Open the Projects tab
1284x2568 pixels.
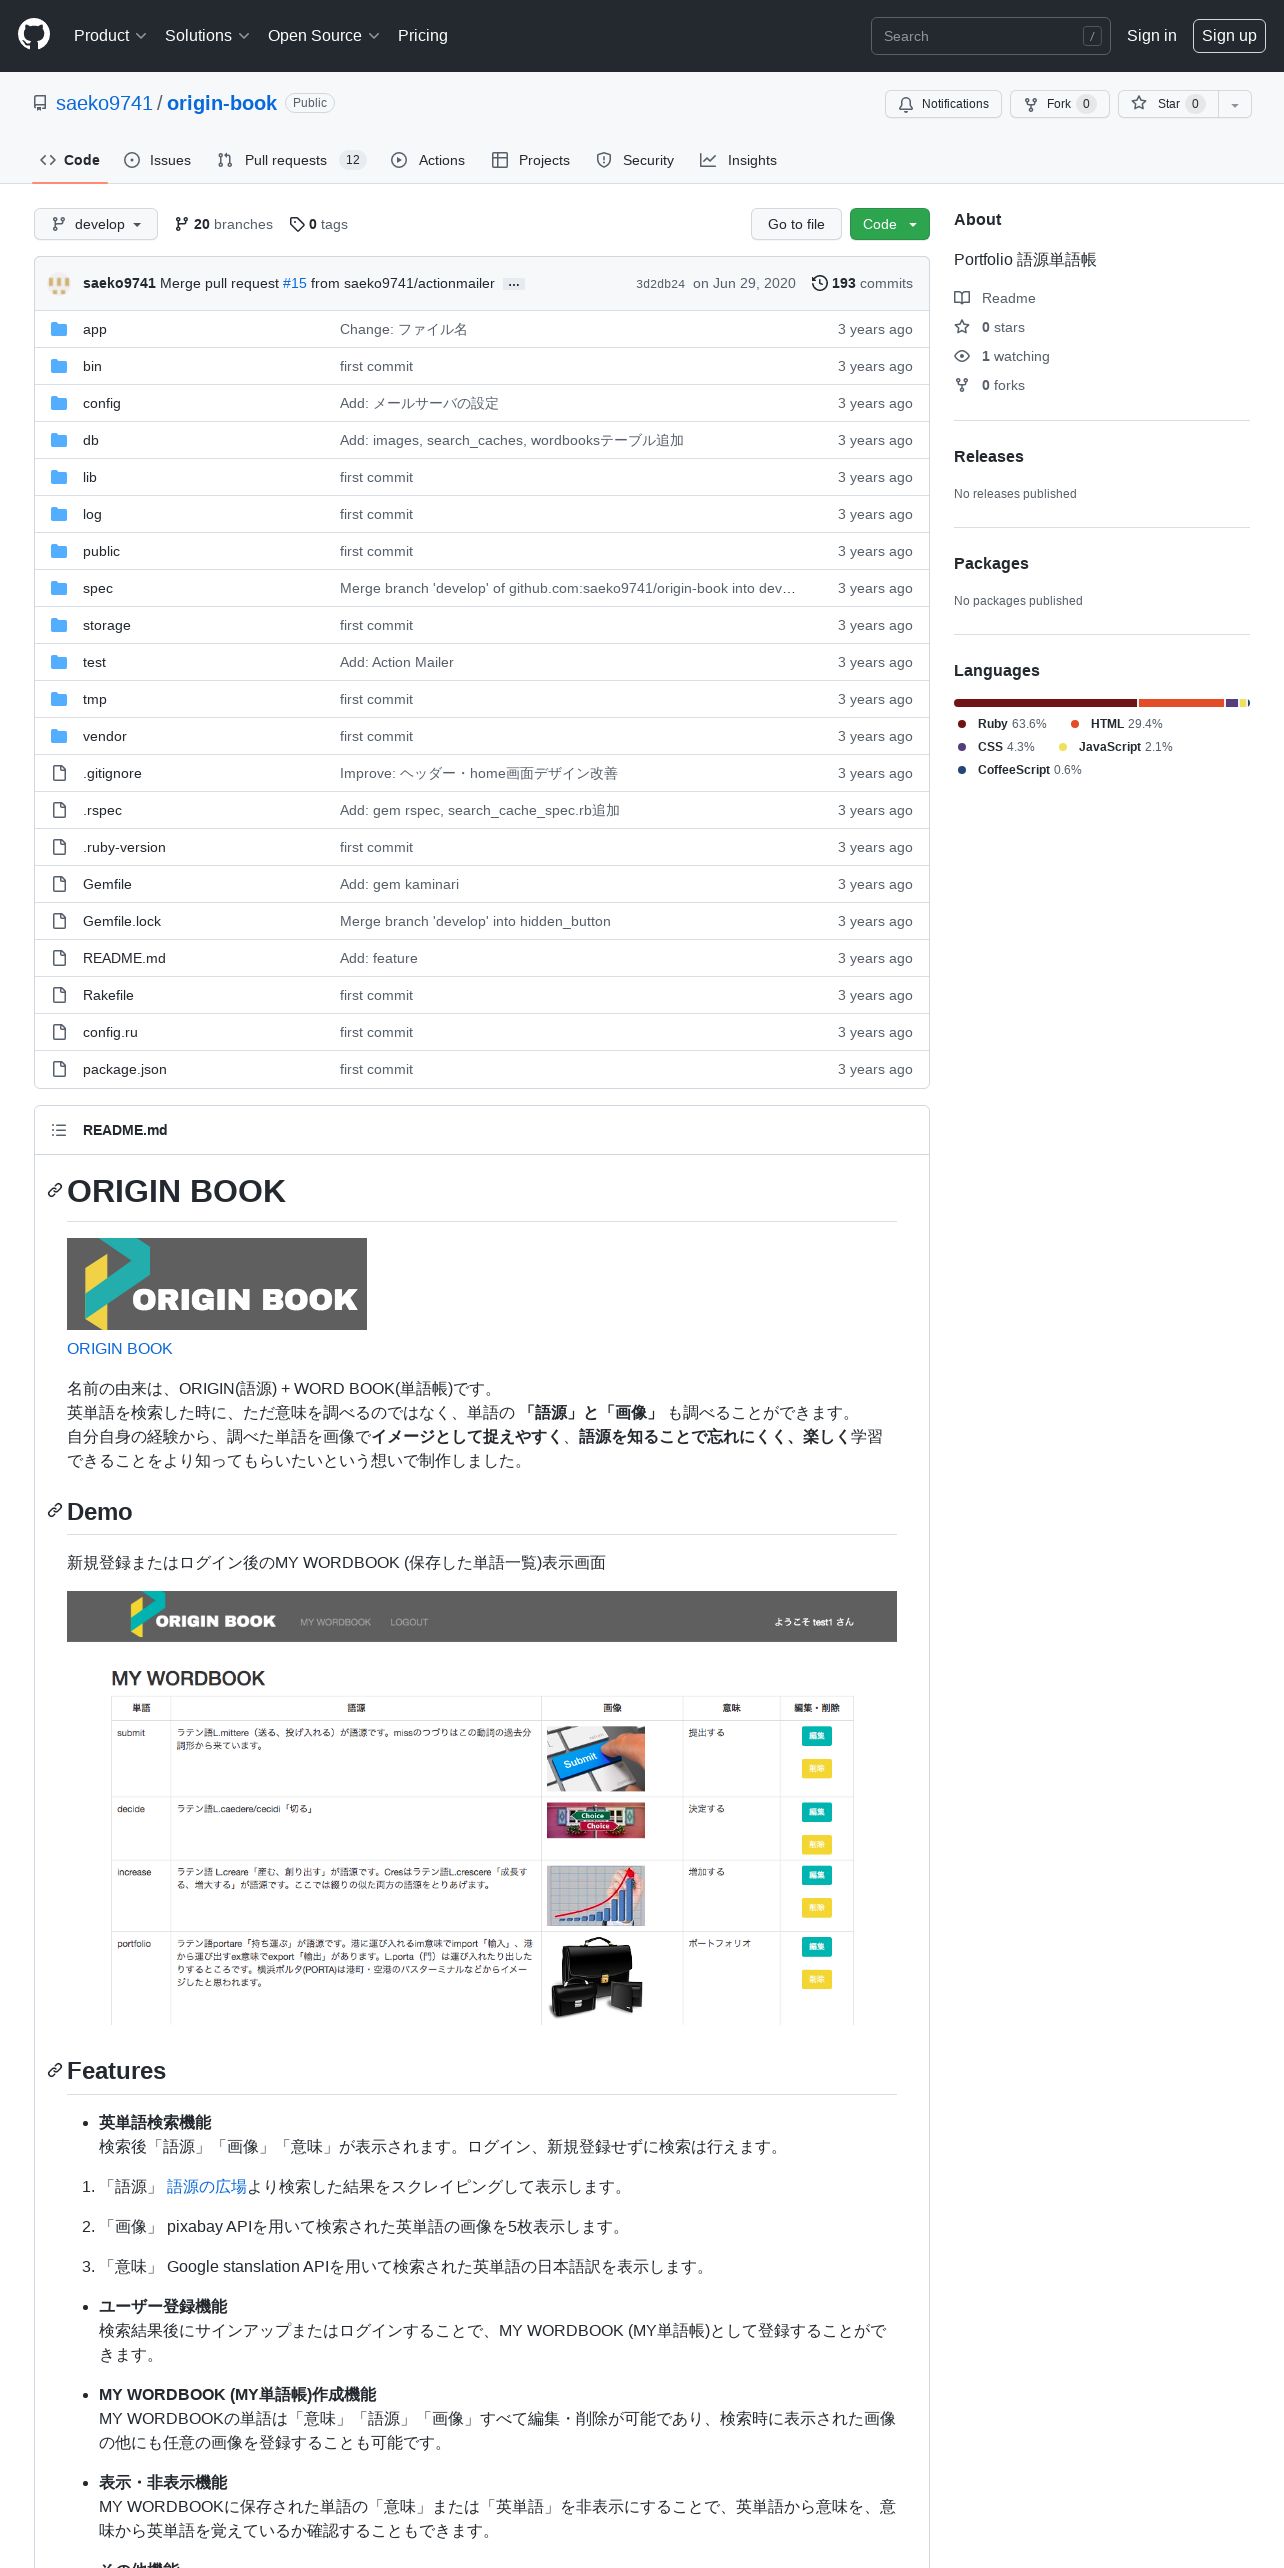[531, 160]
